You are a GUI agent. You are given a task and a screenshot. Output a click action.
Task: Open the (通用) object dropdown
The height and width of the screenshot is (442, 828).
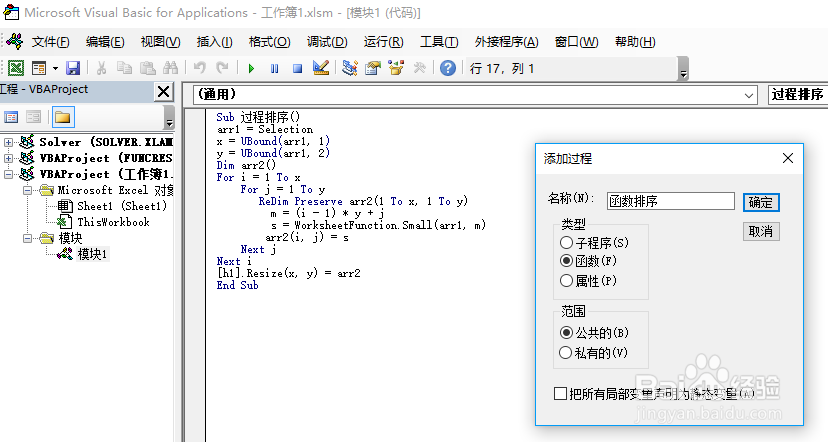[749, 96]
